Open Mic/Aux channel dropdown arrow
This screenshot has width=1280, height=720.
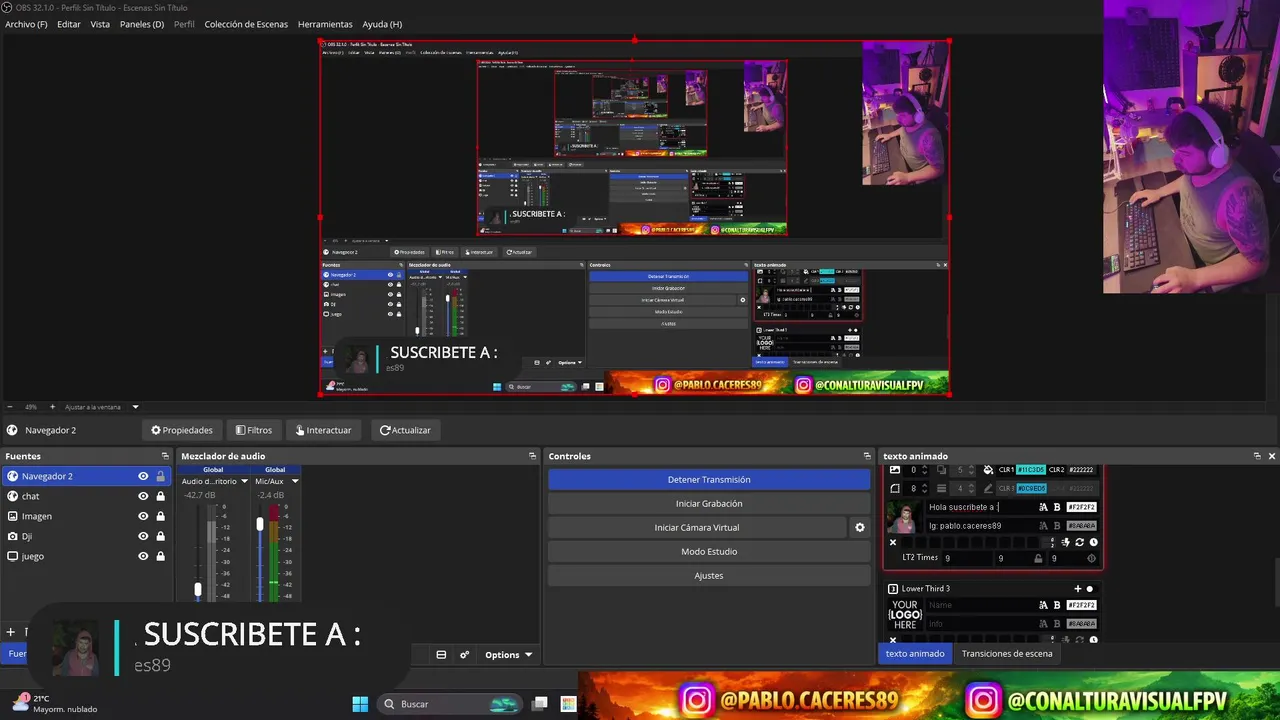click(x=295, y=481)
